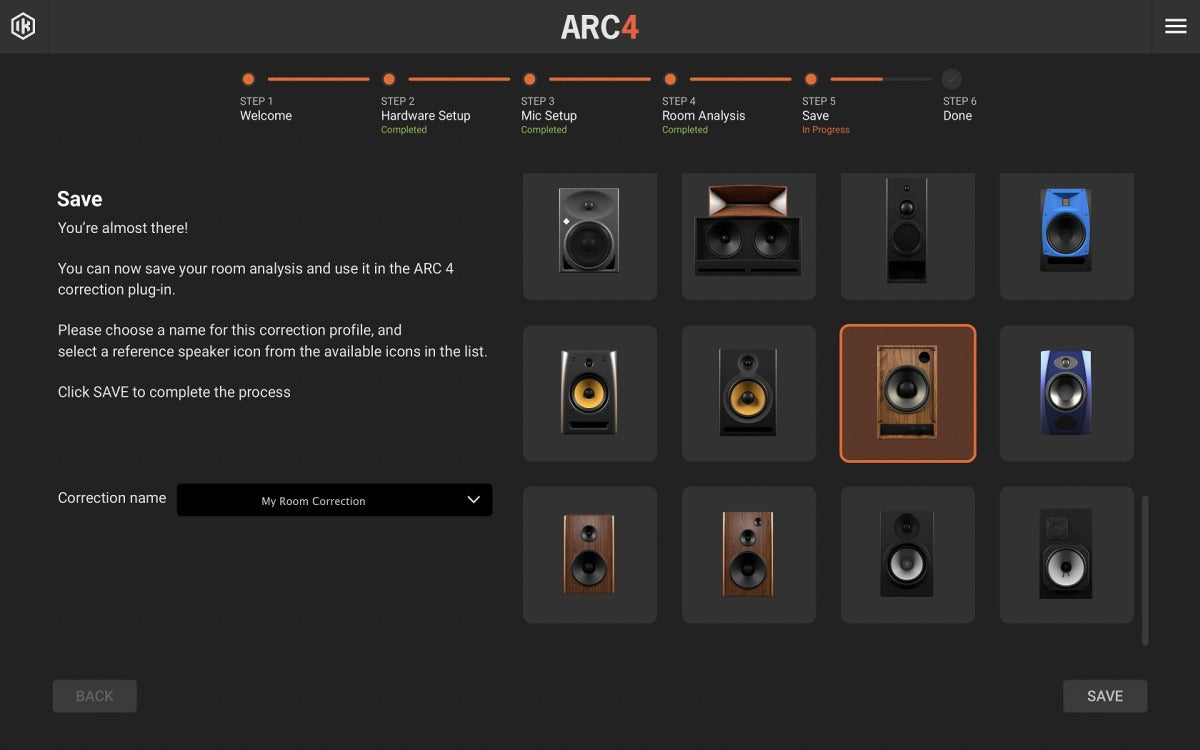Select the yellow-cone studio monitor icon
The height and width of the screenshot is (750, 1200).
pos(590,393)
